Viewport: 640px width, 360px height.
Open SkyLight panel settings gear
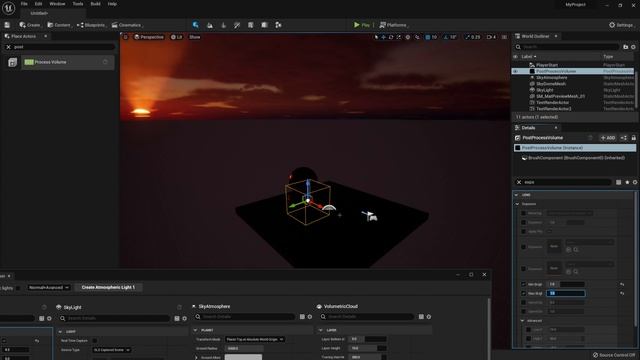(x=184, y=318)
